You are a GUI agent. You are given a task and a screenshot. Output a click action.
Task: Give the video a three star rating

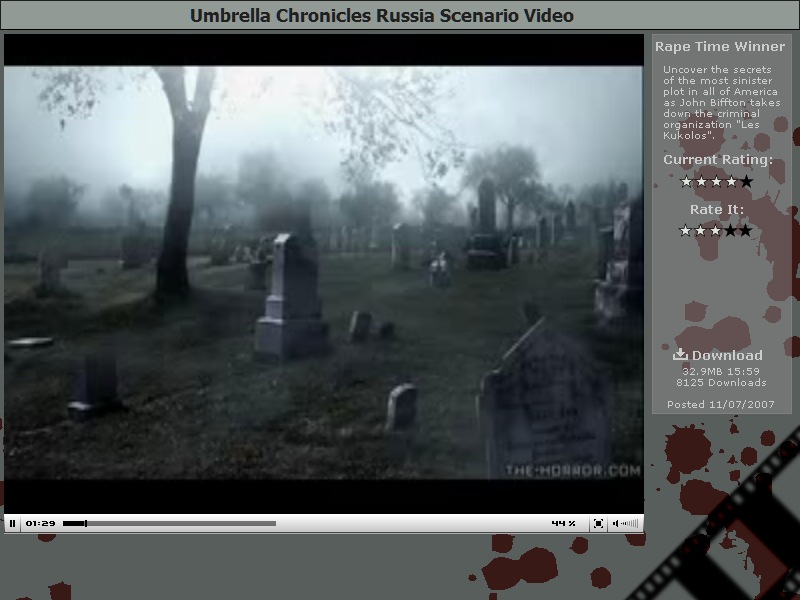tap(716, 230)
